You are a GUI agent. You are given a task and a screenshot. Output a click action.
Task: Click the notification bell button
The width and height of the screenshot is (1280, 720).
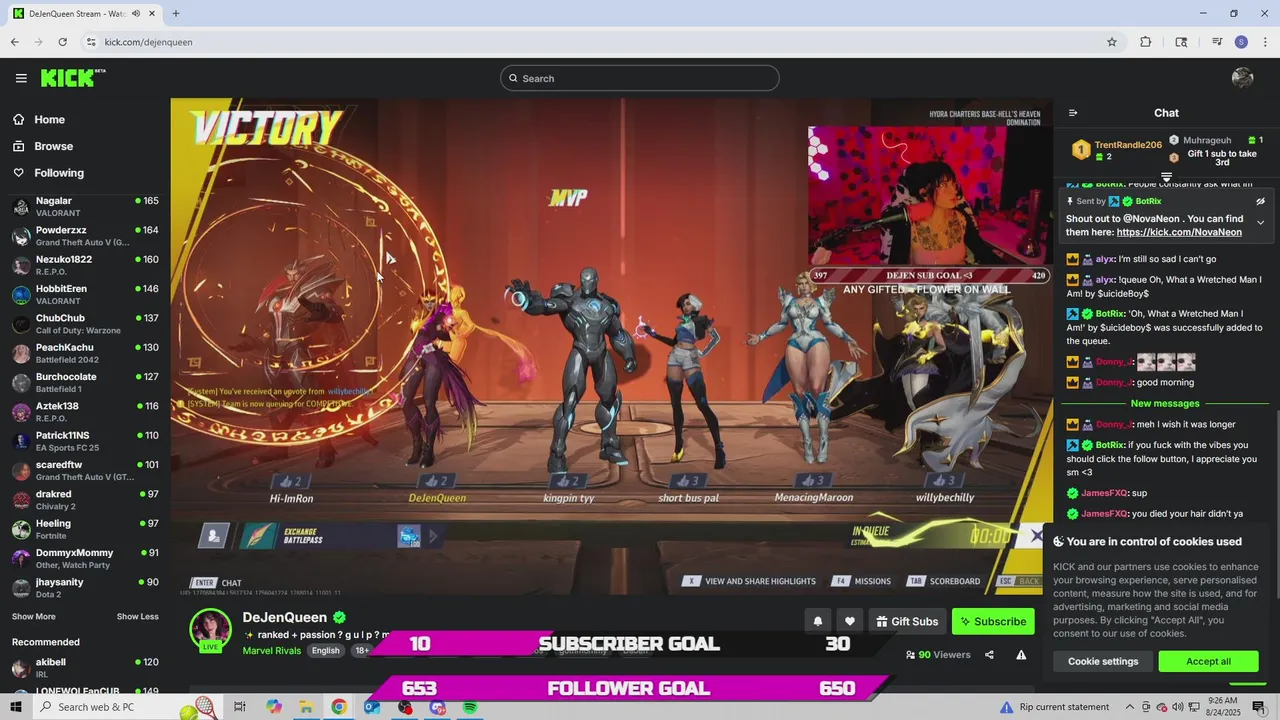pyautogui.click(x=817, y=621)
